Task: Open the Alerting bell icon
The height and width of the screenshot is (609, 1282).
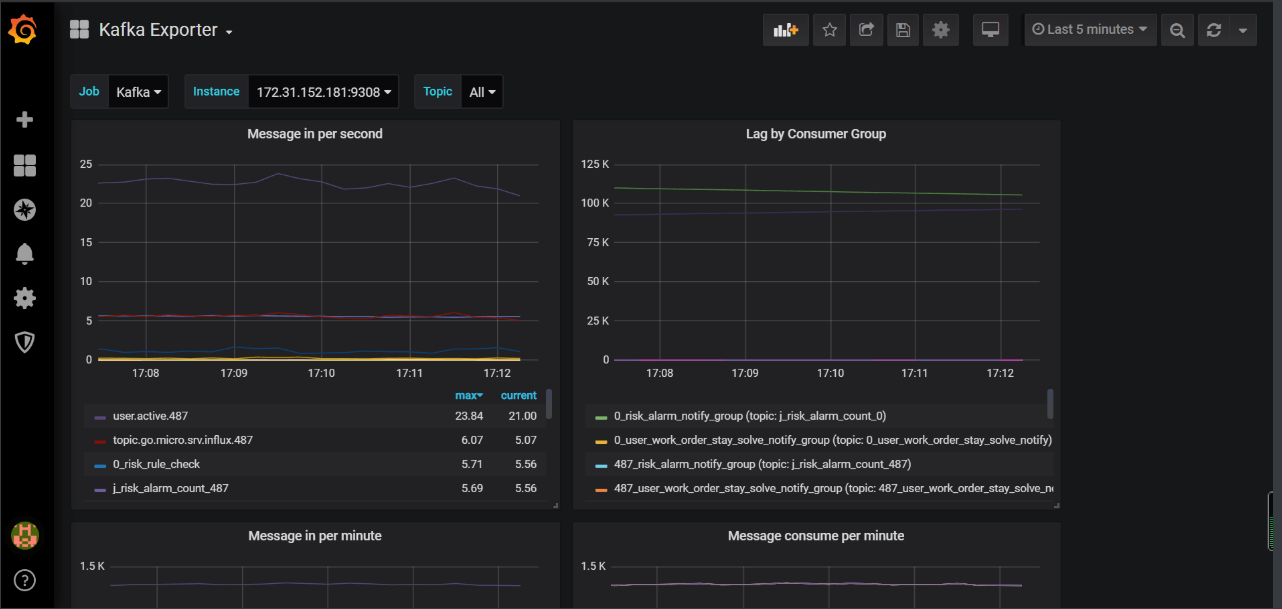Action: [25, 253]
